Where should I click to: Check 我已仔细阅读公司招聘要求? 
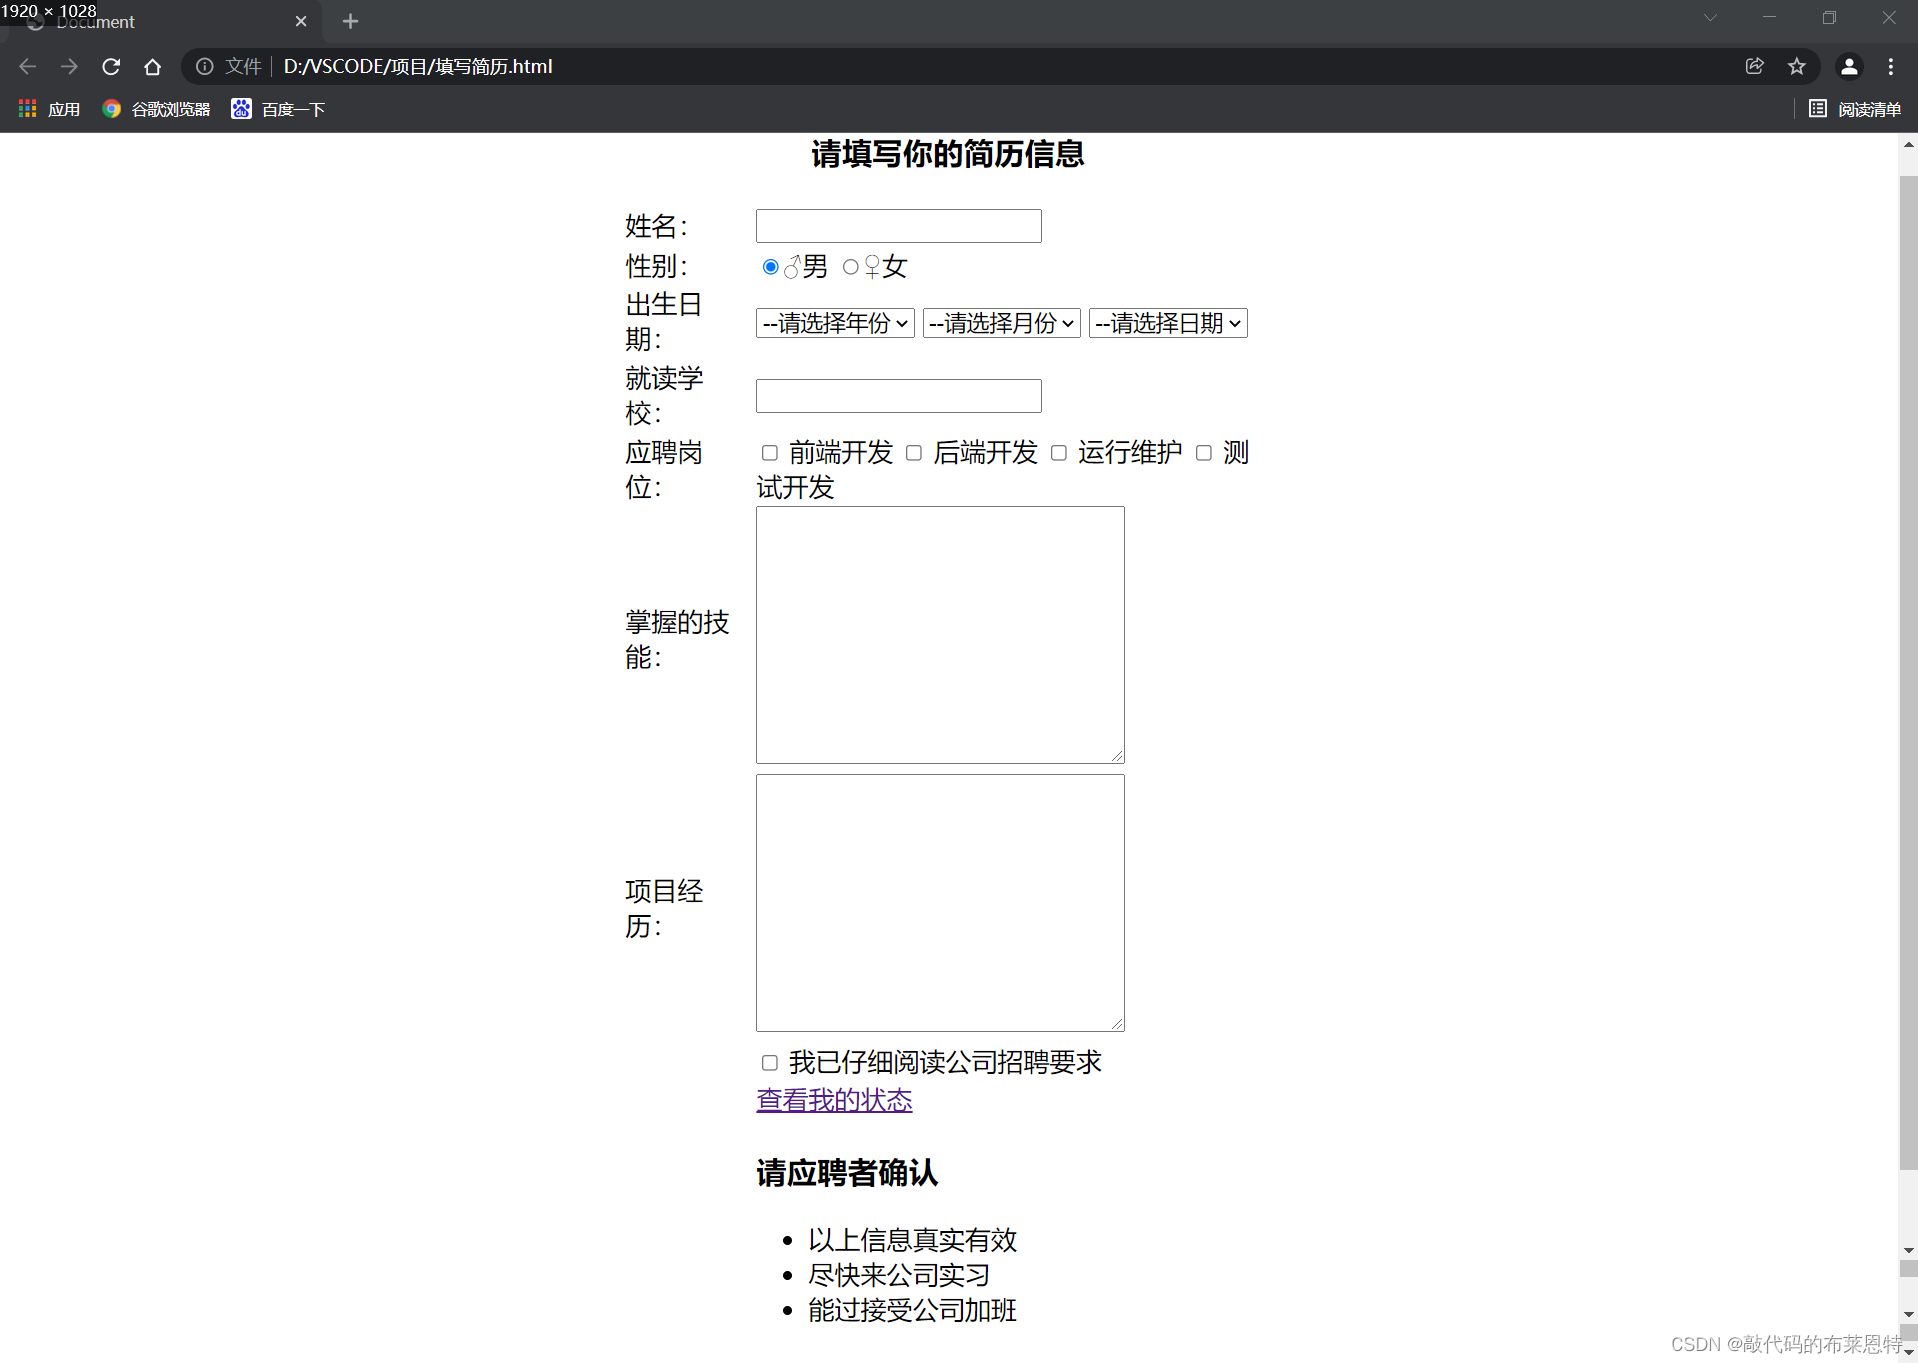769,1062
